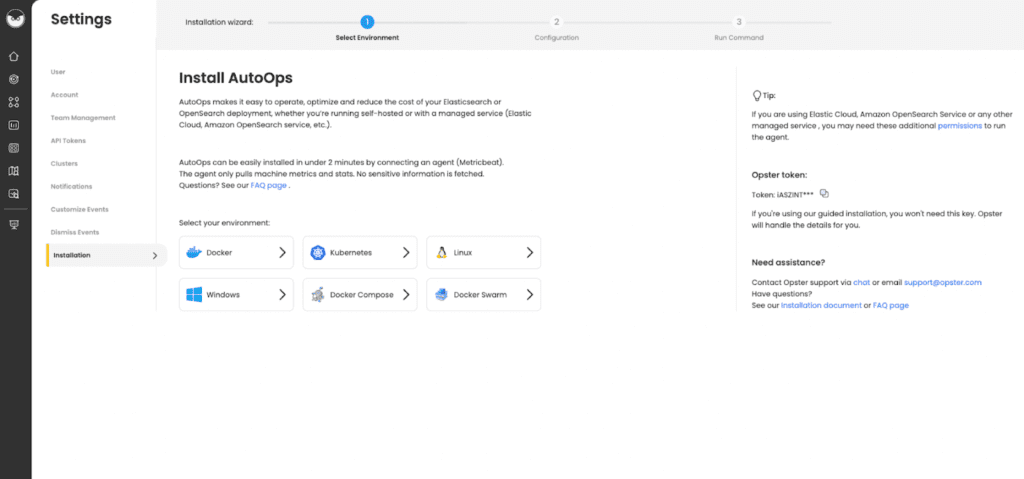1024x479 pixels.
Task: Open the permissions link
Action: [959, 125]
